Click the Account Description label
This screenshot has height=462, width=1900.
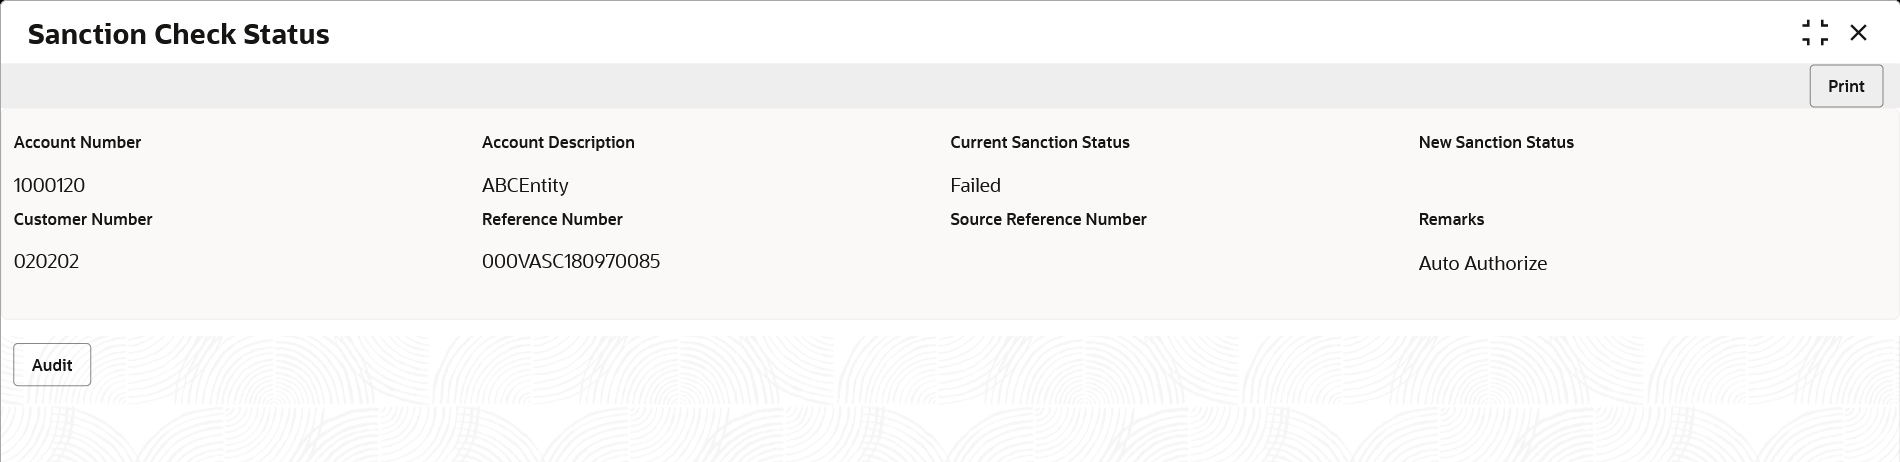point(558,142)
